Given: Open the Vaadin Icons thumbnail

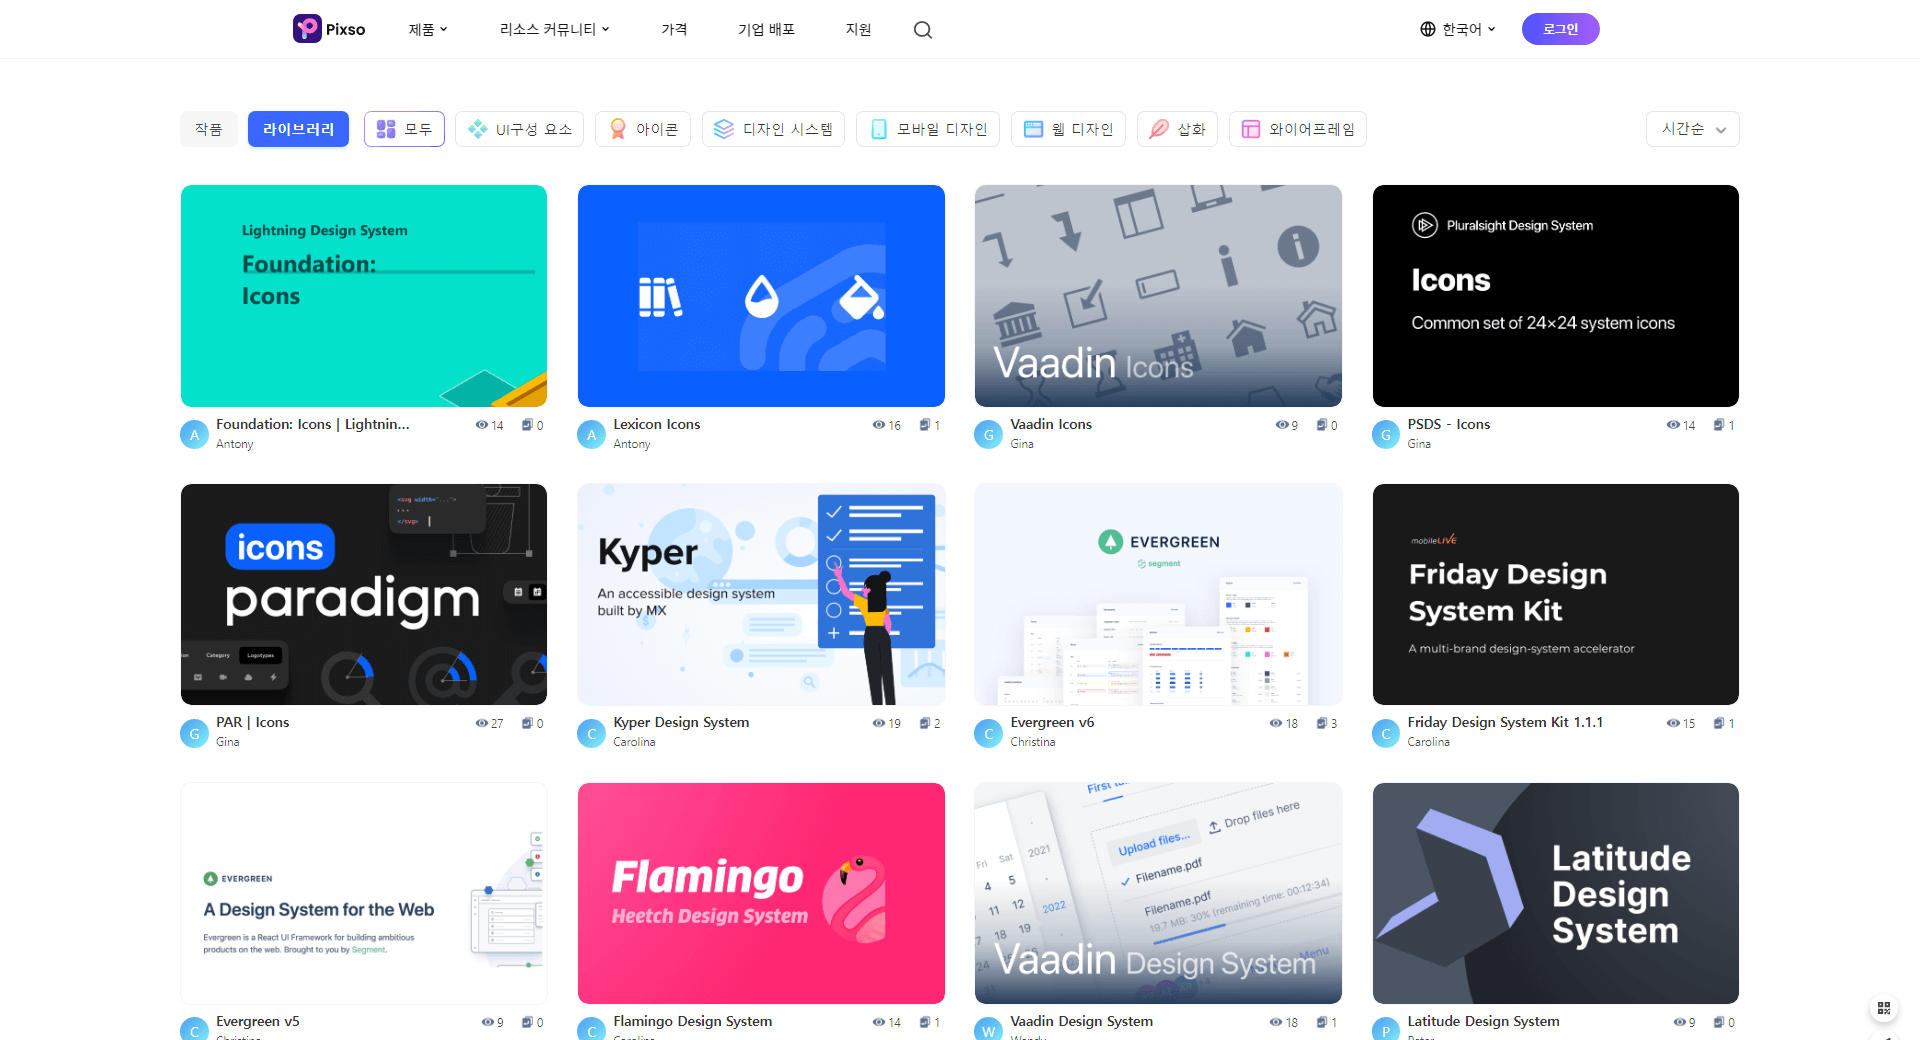Looking at the screenshot, I should (1158, 296).
